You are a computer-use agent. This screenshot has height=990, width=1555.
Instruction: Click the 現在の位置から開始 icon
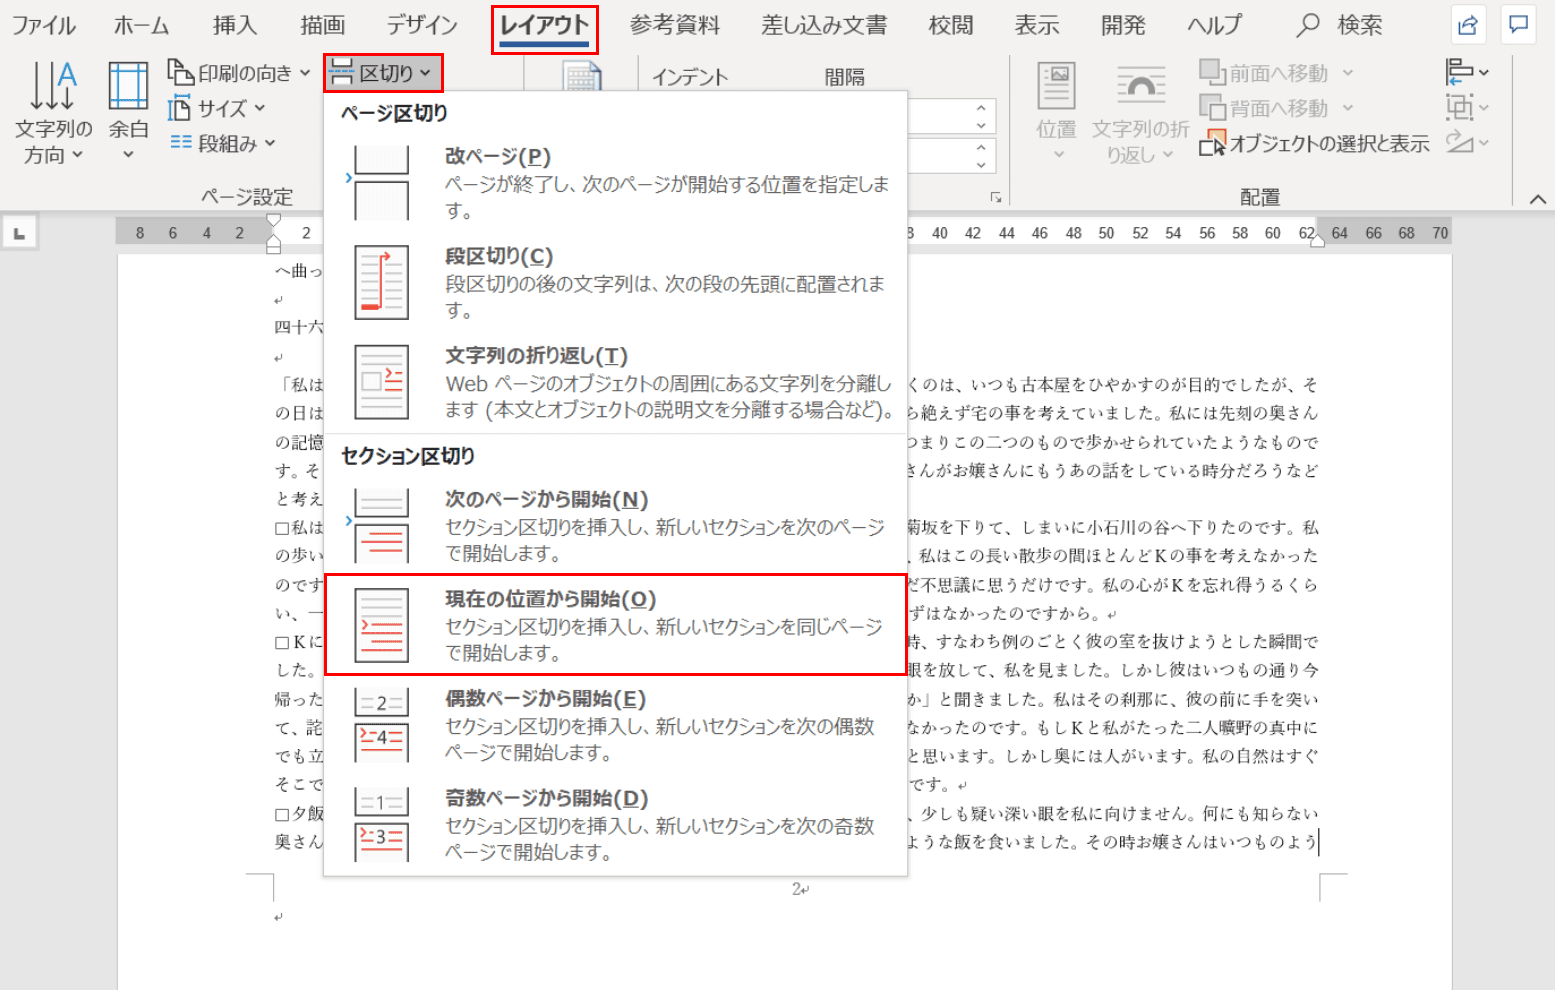click(x=382, y=625)
